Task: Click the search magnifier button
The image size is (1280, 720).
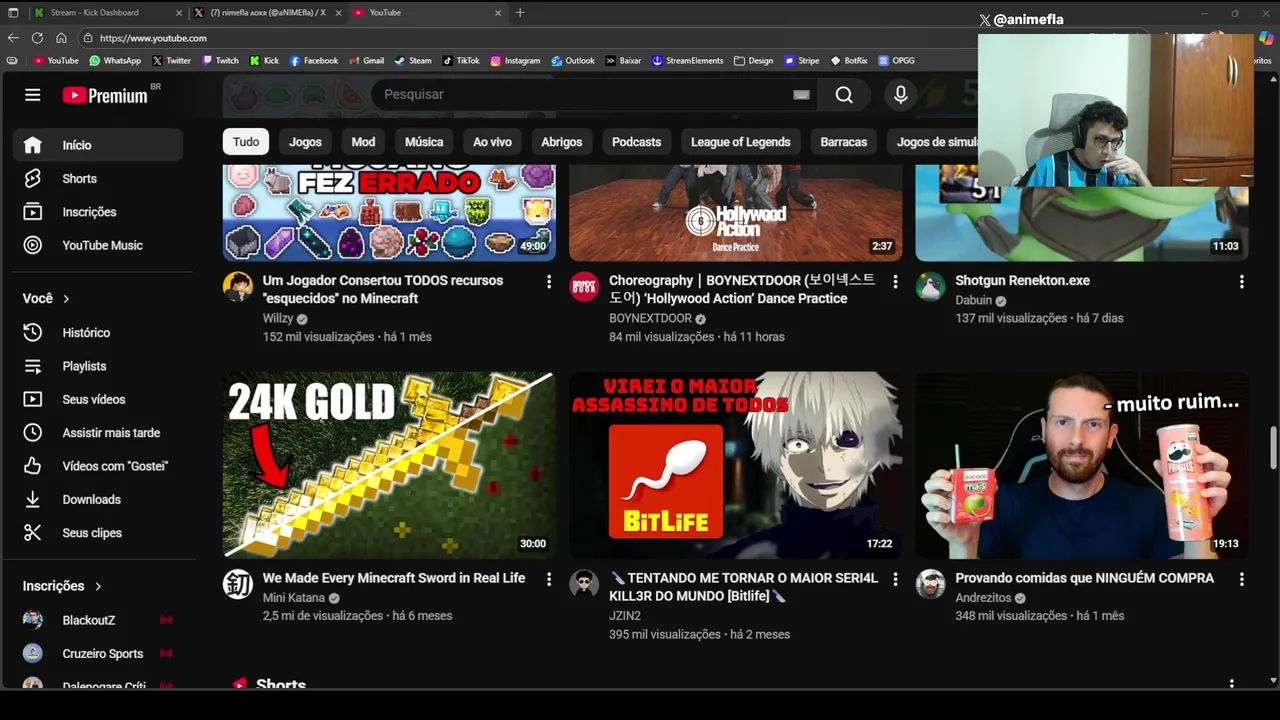Action: pyautogui.click(x=844, y=94)
